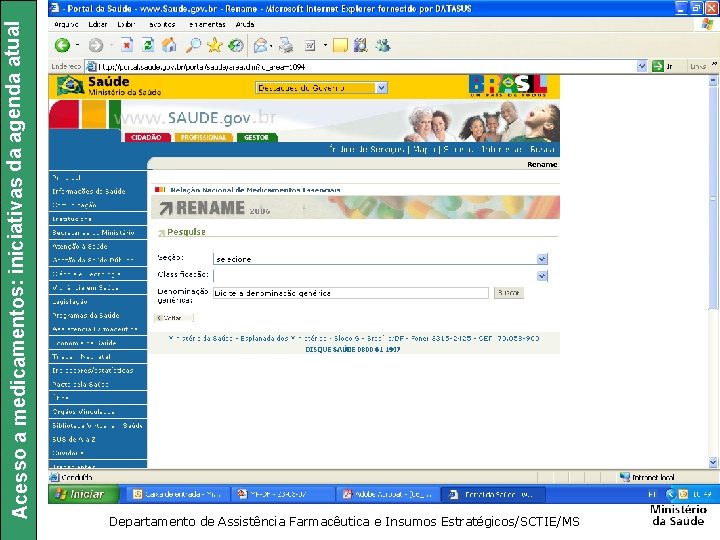Open the Favoritos menu
720x540 pixels.
click(x=162, y=24)
